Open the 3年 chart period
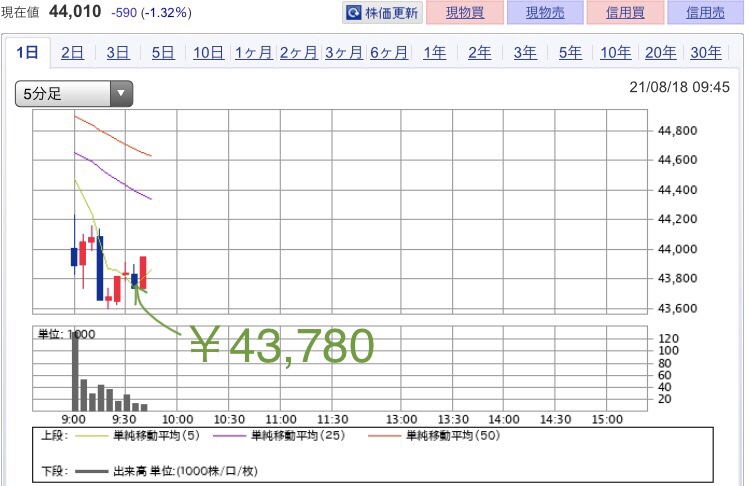The image size is (749, 486). [x=525, y=53]
